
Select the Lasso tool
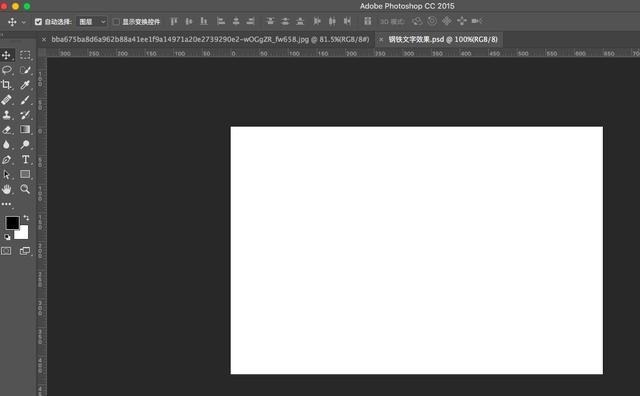[7, 70]
